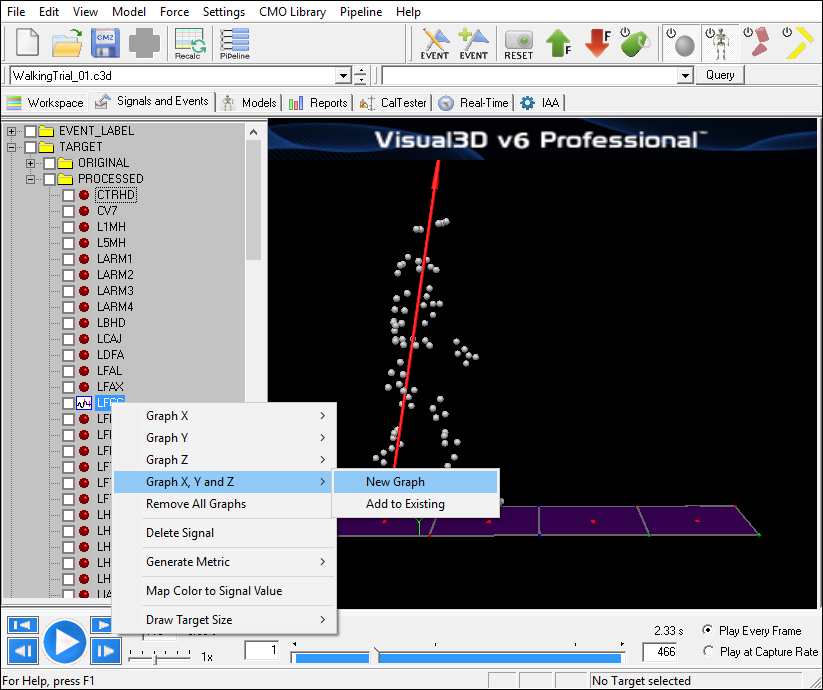Screen dimensions: 823x690
Task: Toggle the skeleton display icon
Action: click(x=720, y=43)
